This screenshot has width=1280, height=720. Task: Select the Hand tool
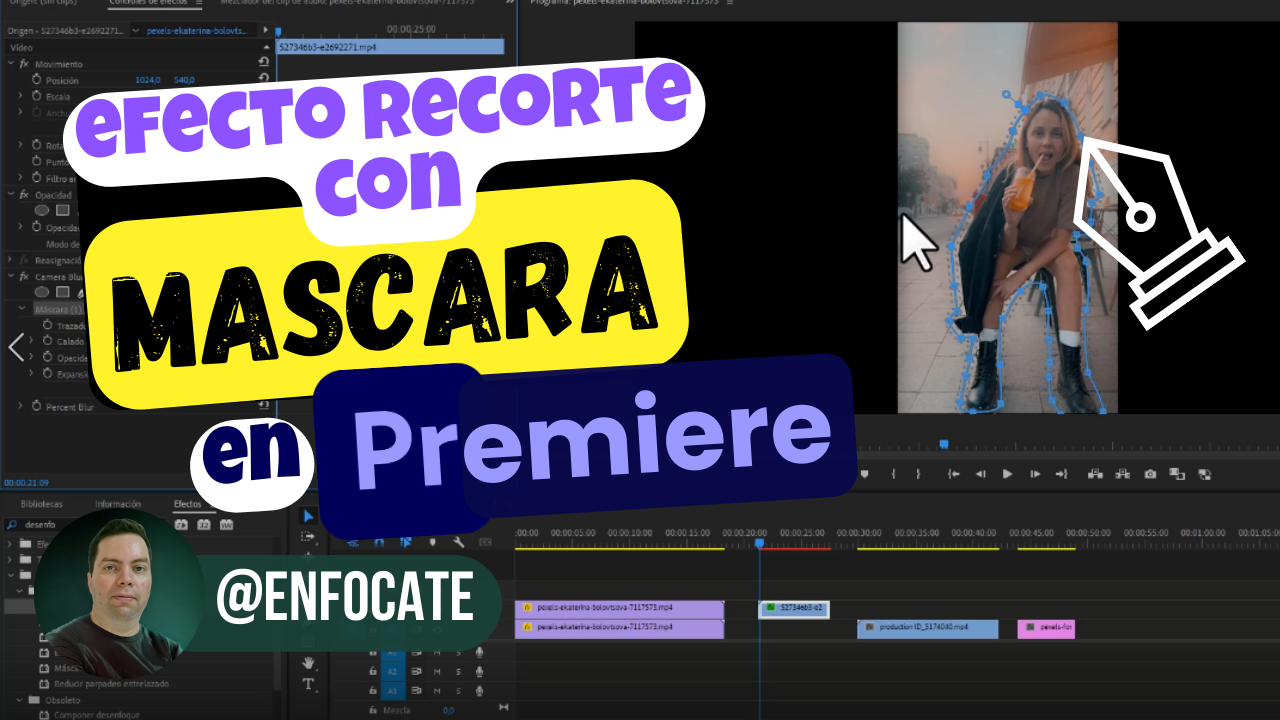(308, 663)
